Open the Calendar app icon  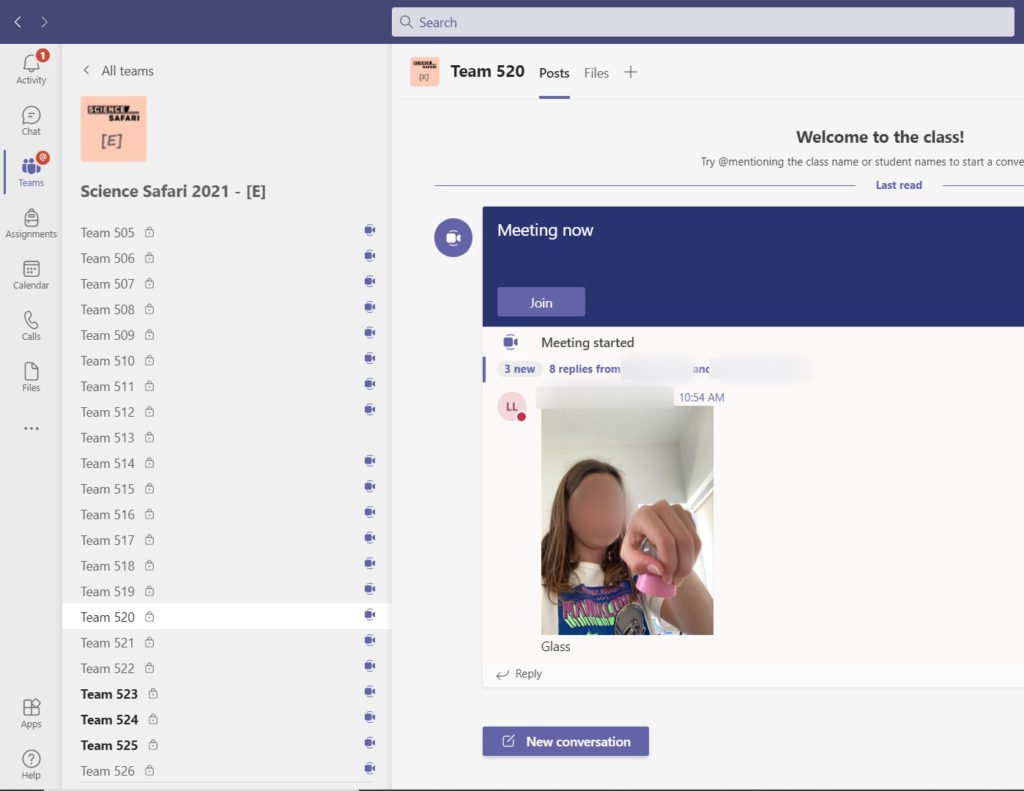[31, 274]
